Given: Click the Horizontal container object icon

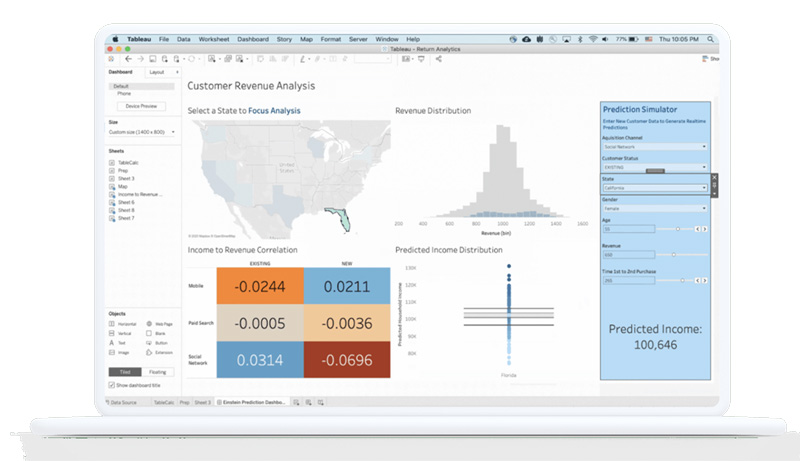Looking at the screenshot, I should (x=112, y=324).
